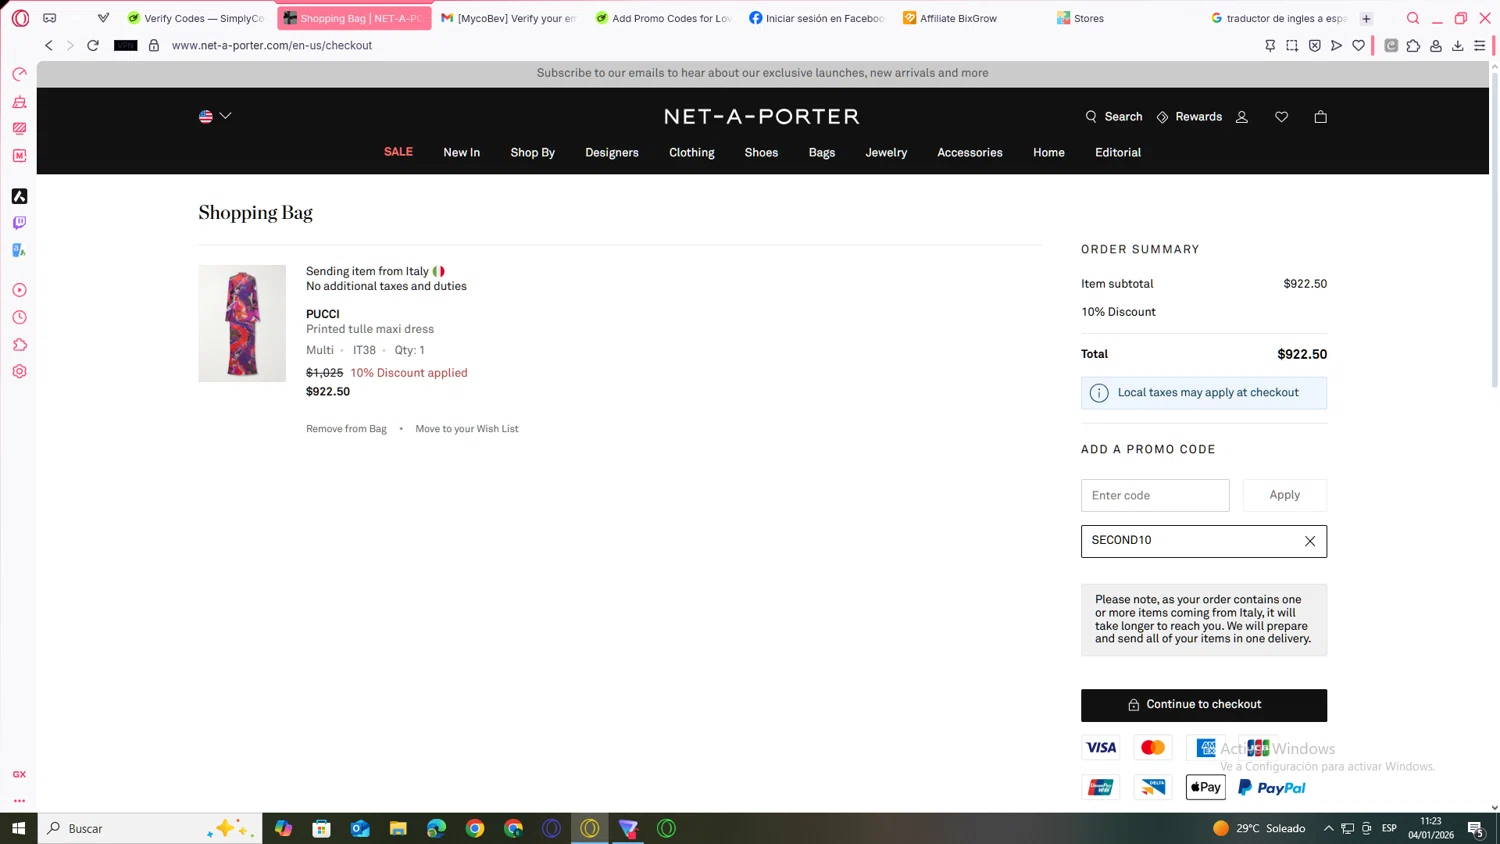Open the Shop By menu
The image size is (1500, 844).
point(533,153)
